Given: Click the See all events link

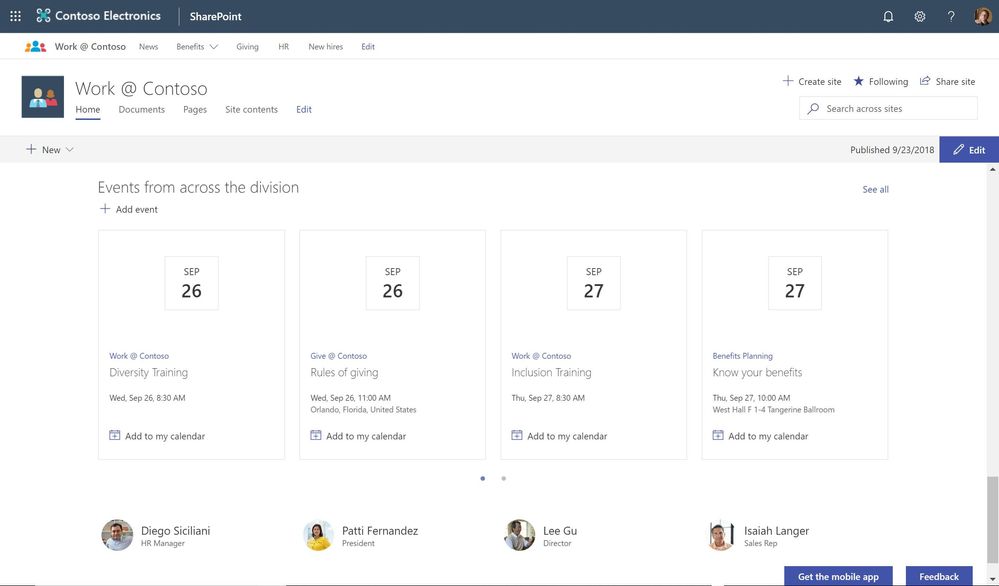Looking at the screenshot, I should coord(875,189).
